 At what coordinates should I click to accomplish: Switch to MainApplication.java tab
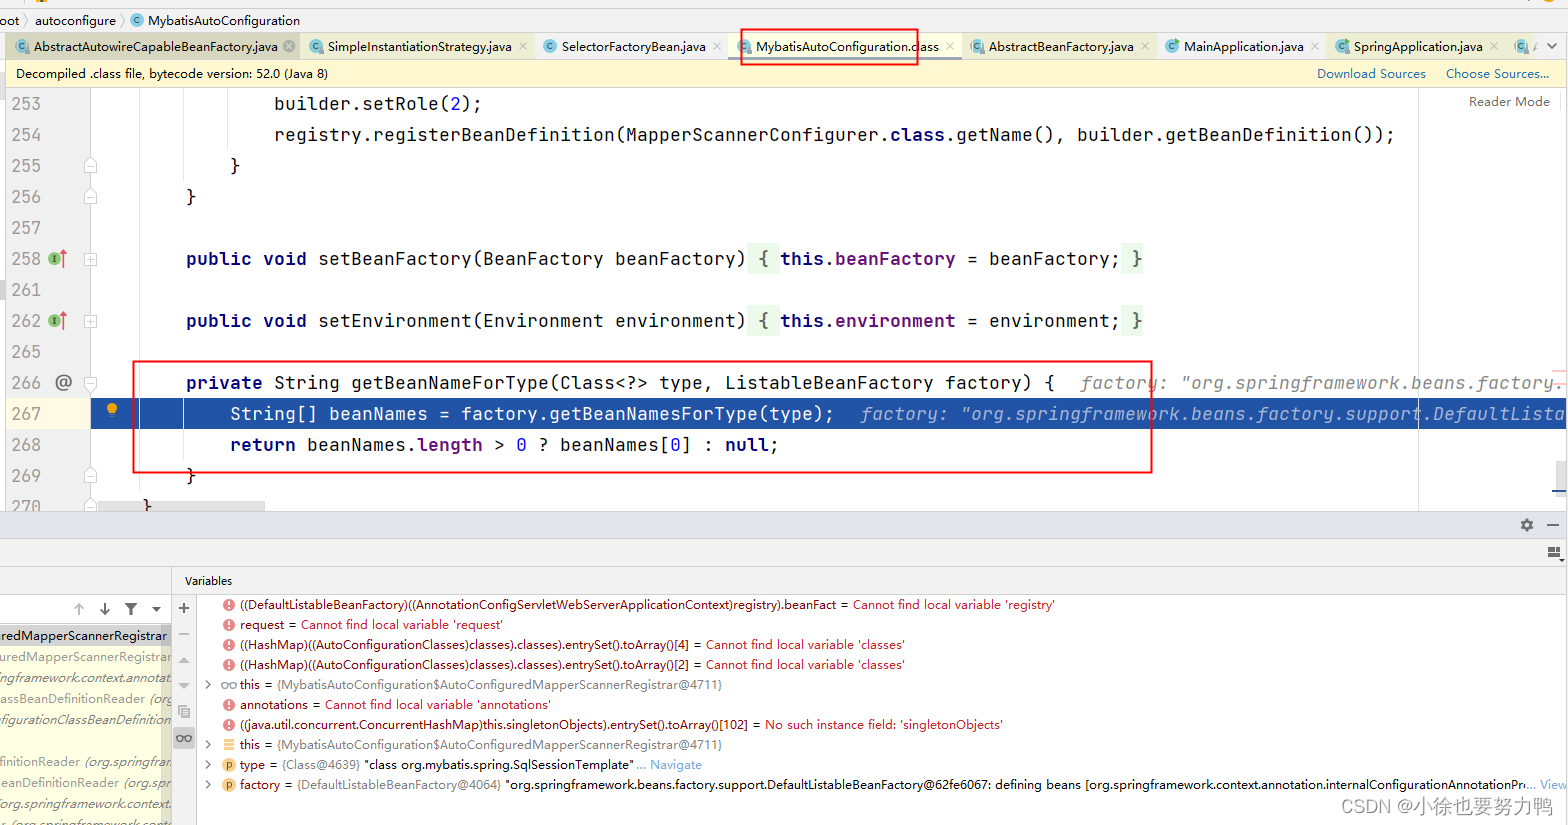coord(1243,46)
